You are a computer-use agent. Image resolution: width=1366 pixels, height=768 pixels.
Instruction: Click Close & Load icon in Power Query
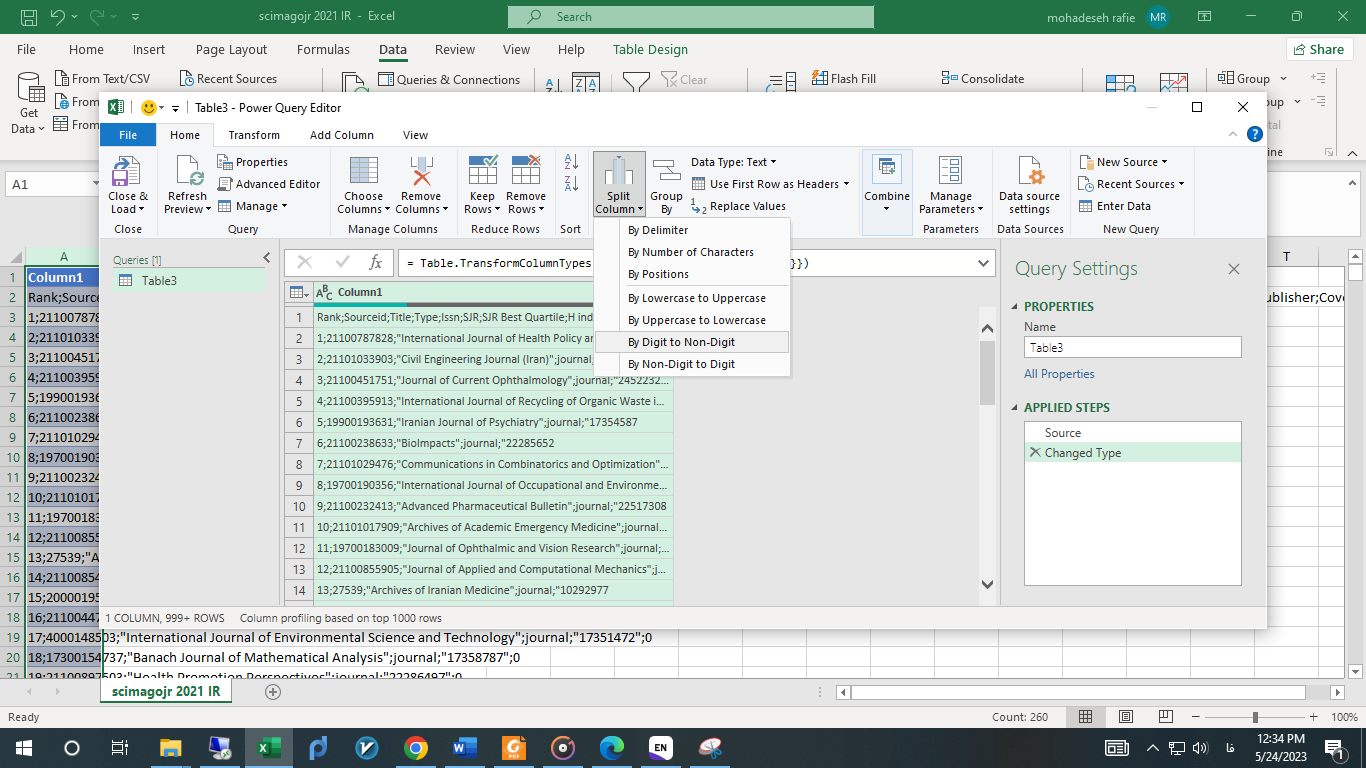[127, 170]
